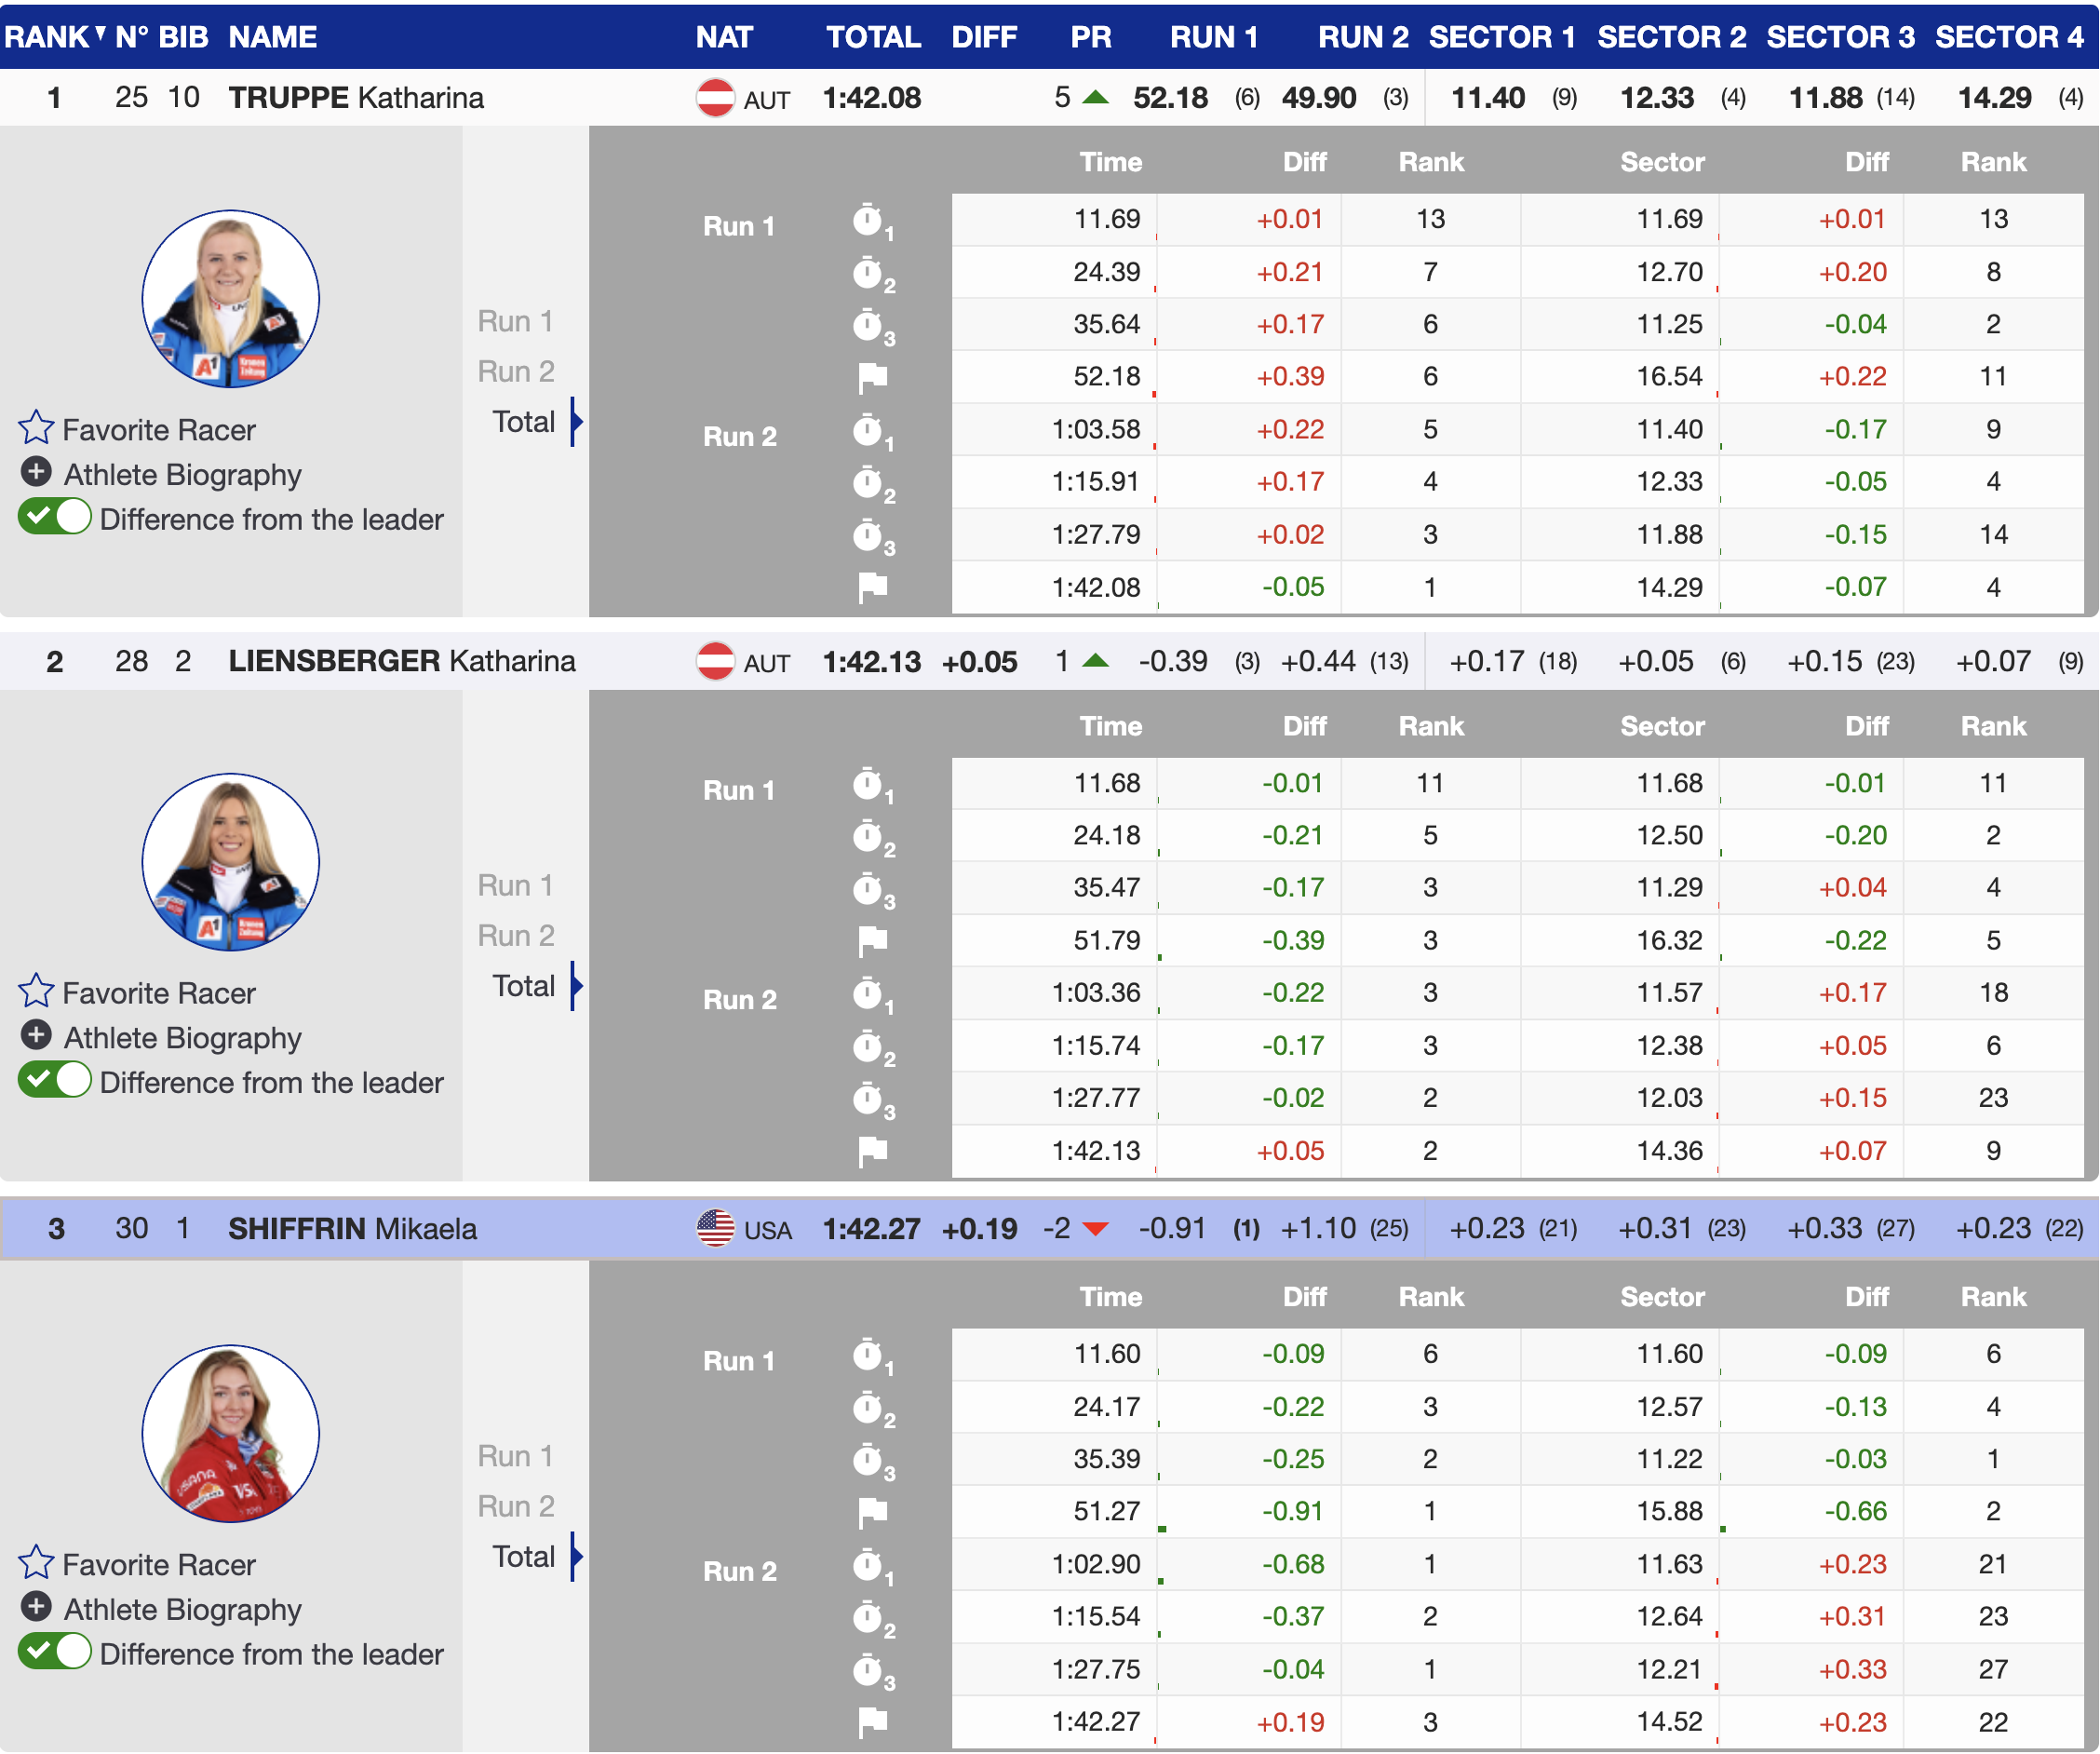Click the USA flag icon in Shiffrin's row
Viewport: 2100px width, 1754px height.
tap(715, 1228)
